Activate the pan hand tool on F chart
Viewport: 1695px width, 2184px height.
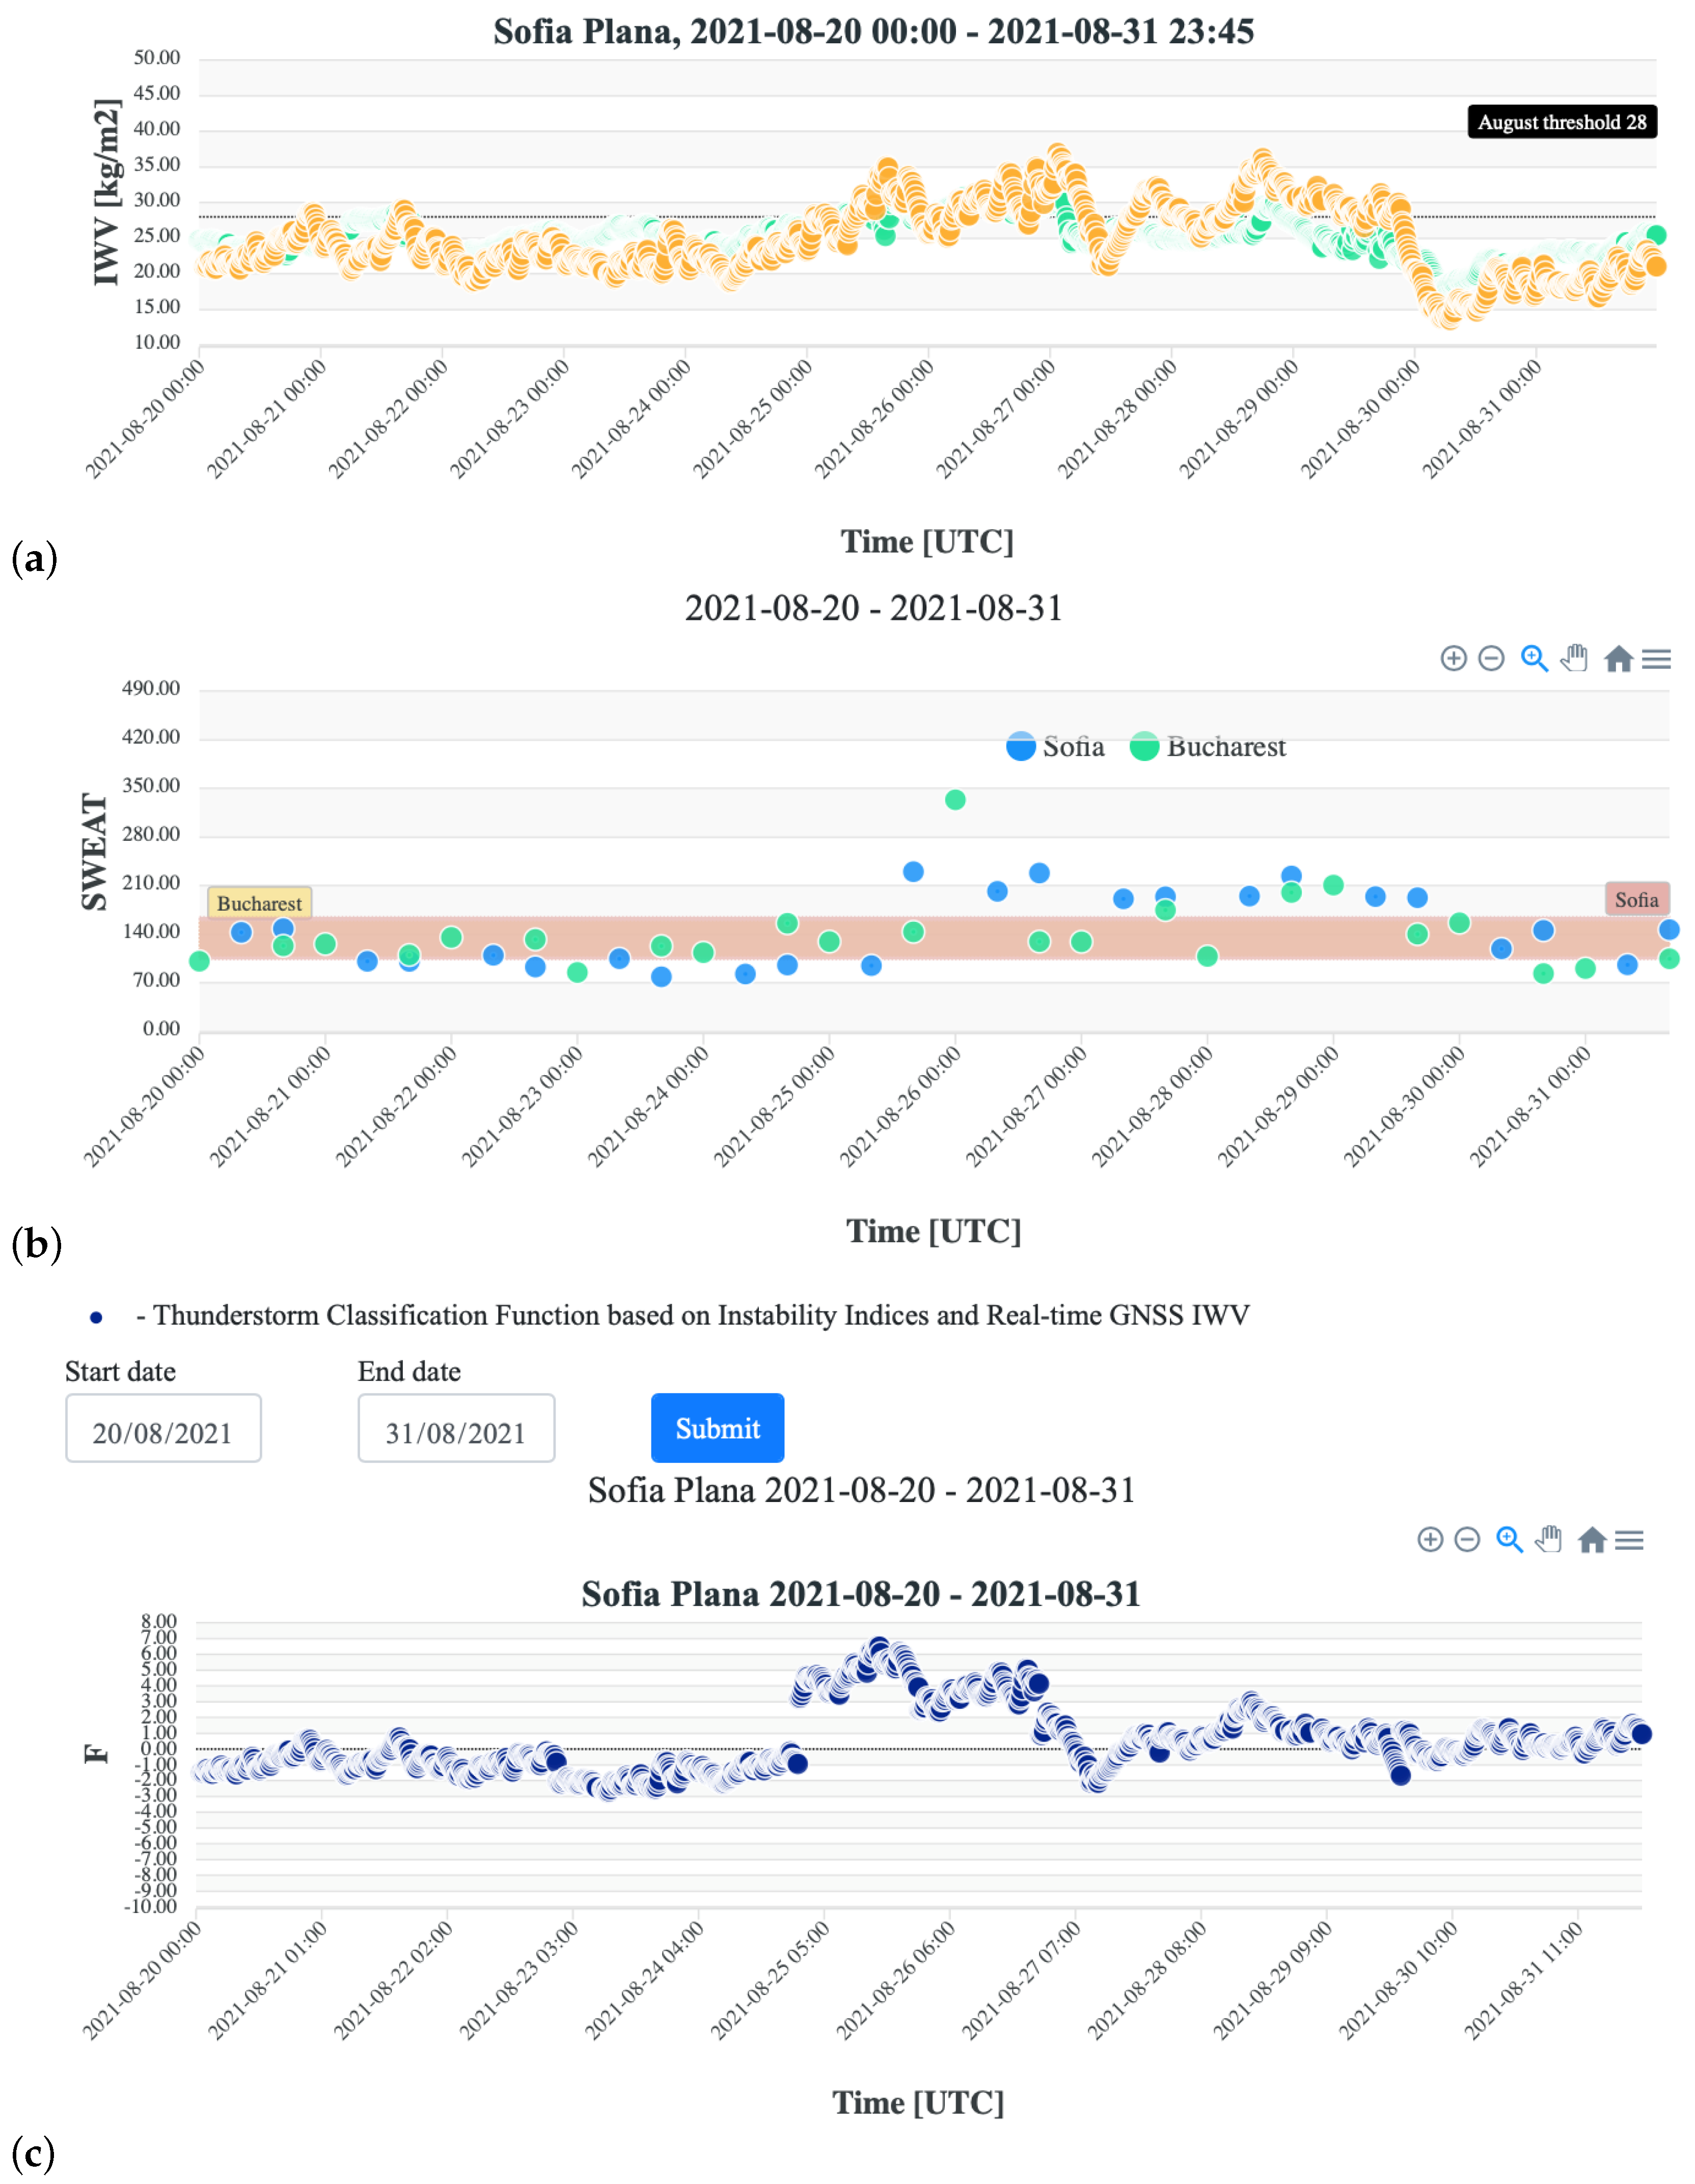pos(1550,1539)
